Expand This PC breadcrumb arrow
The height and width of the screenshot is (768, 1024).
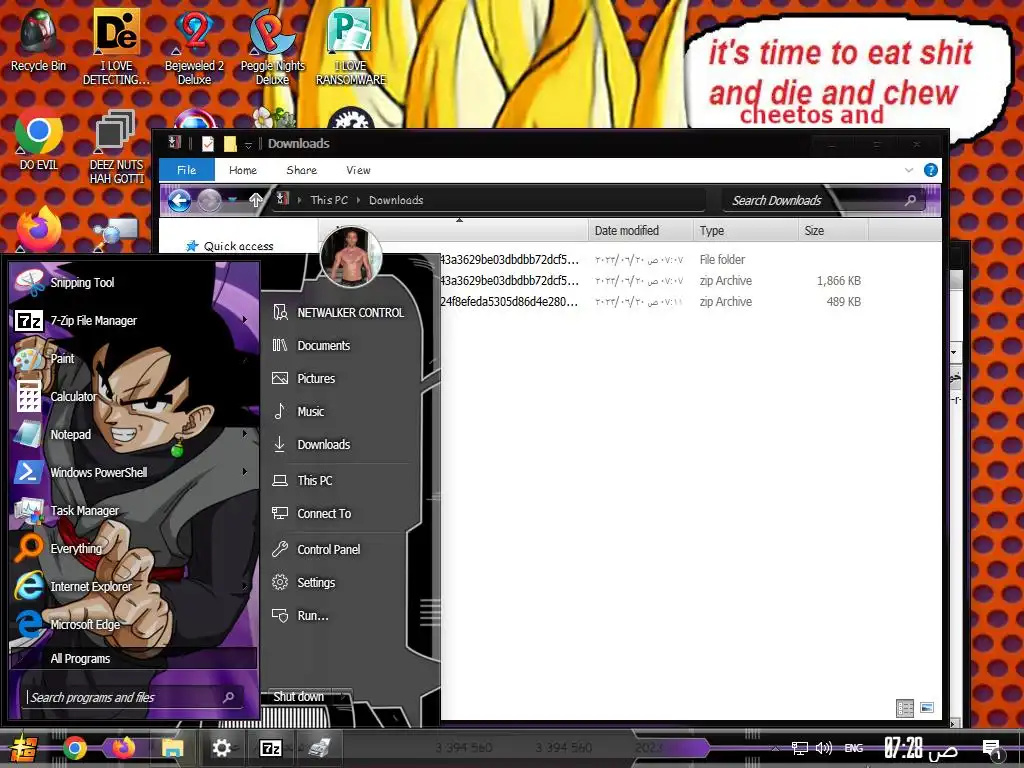pos(358,200)
